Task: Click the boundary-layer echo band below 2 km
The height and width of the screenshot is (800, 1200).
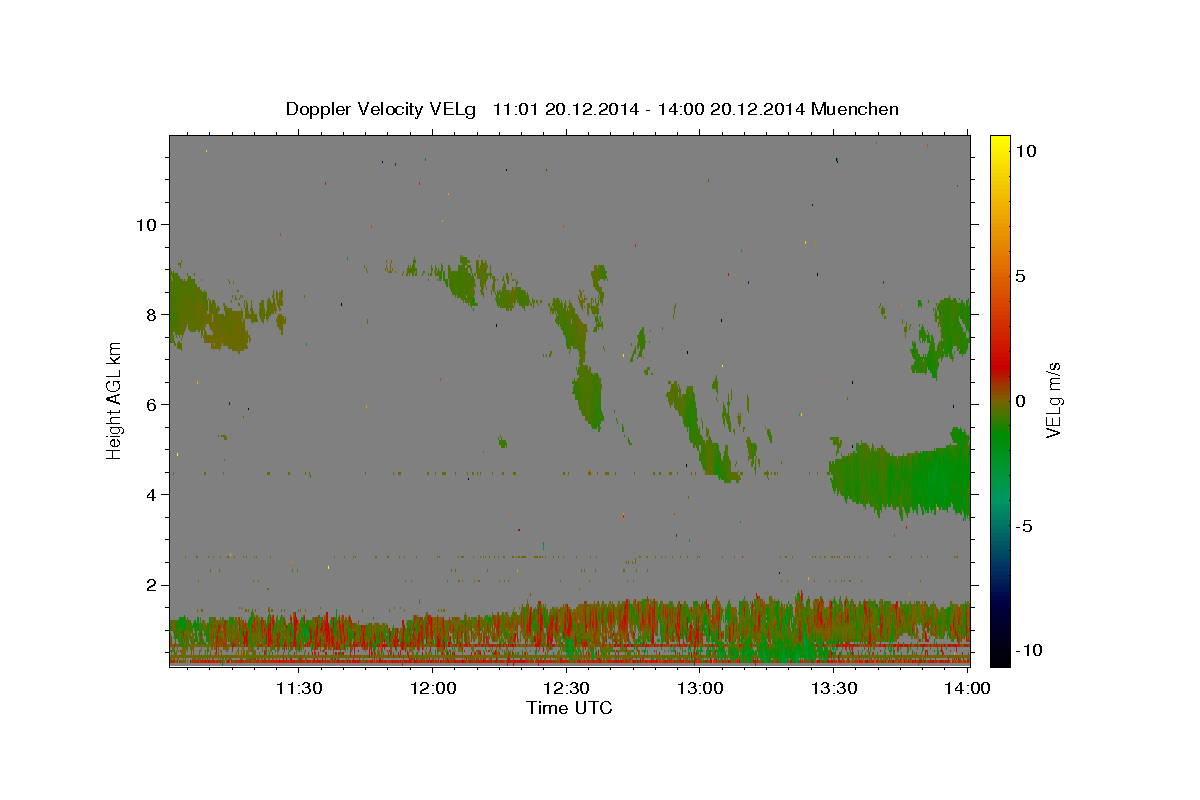Action: [x=570, y=630]
